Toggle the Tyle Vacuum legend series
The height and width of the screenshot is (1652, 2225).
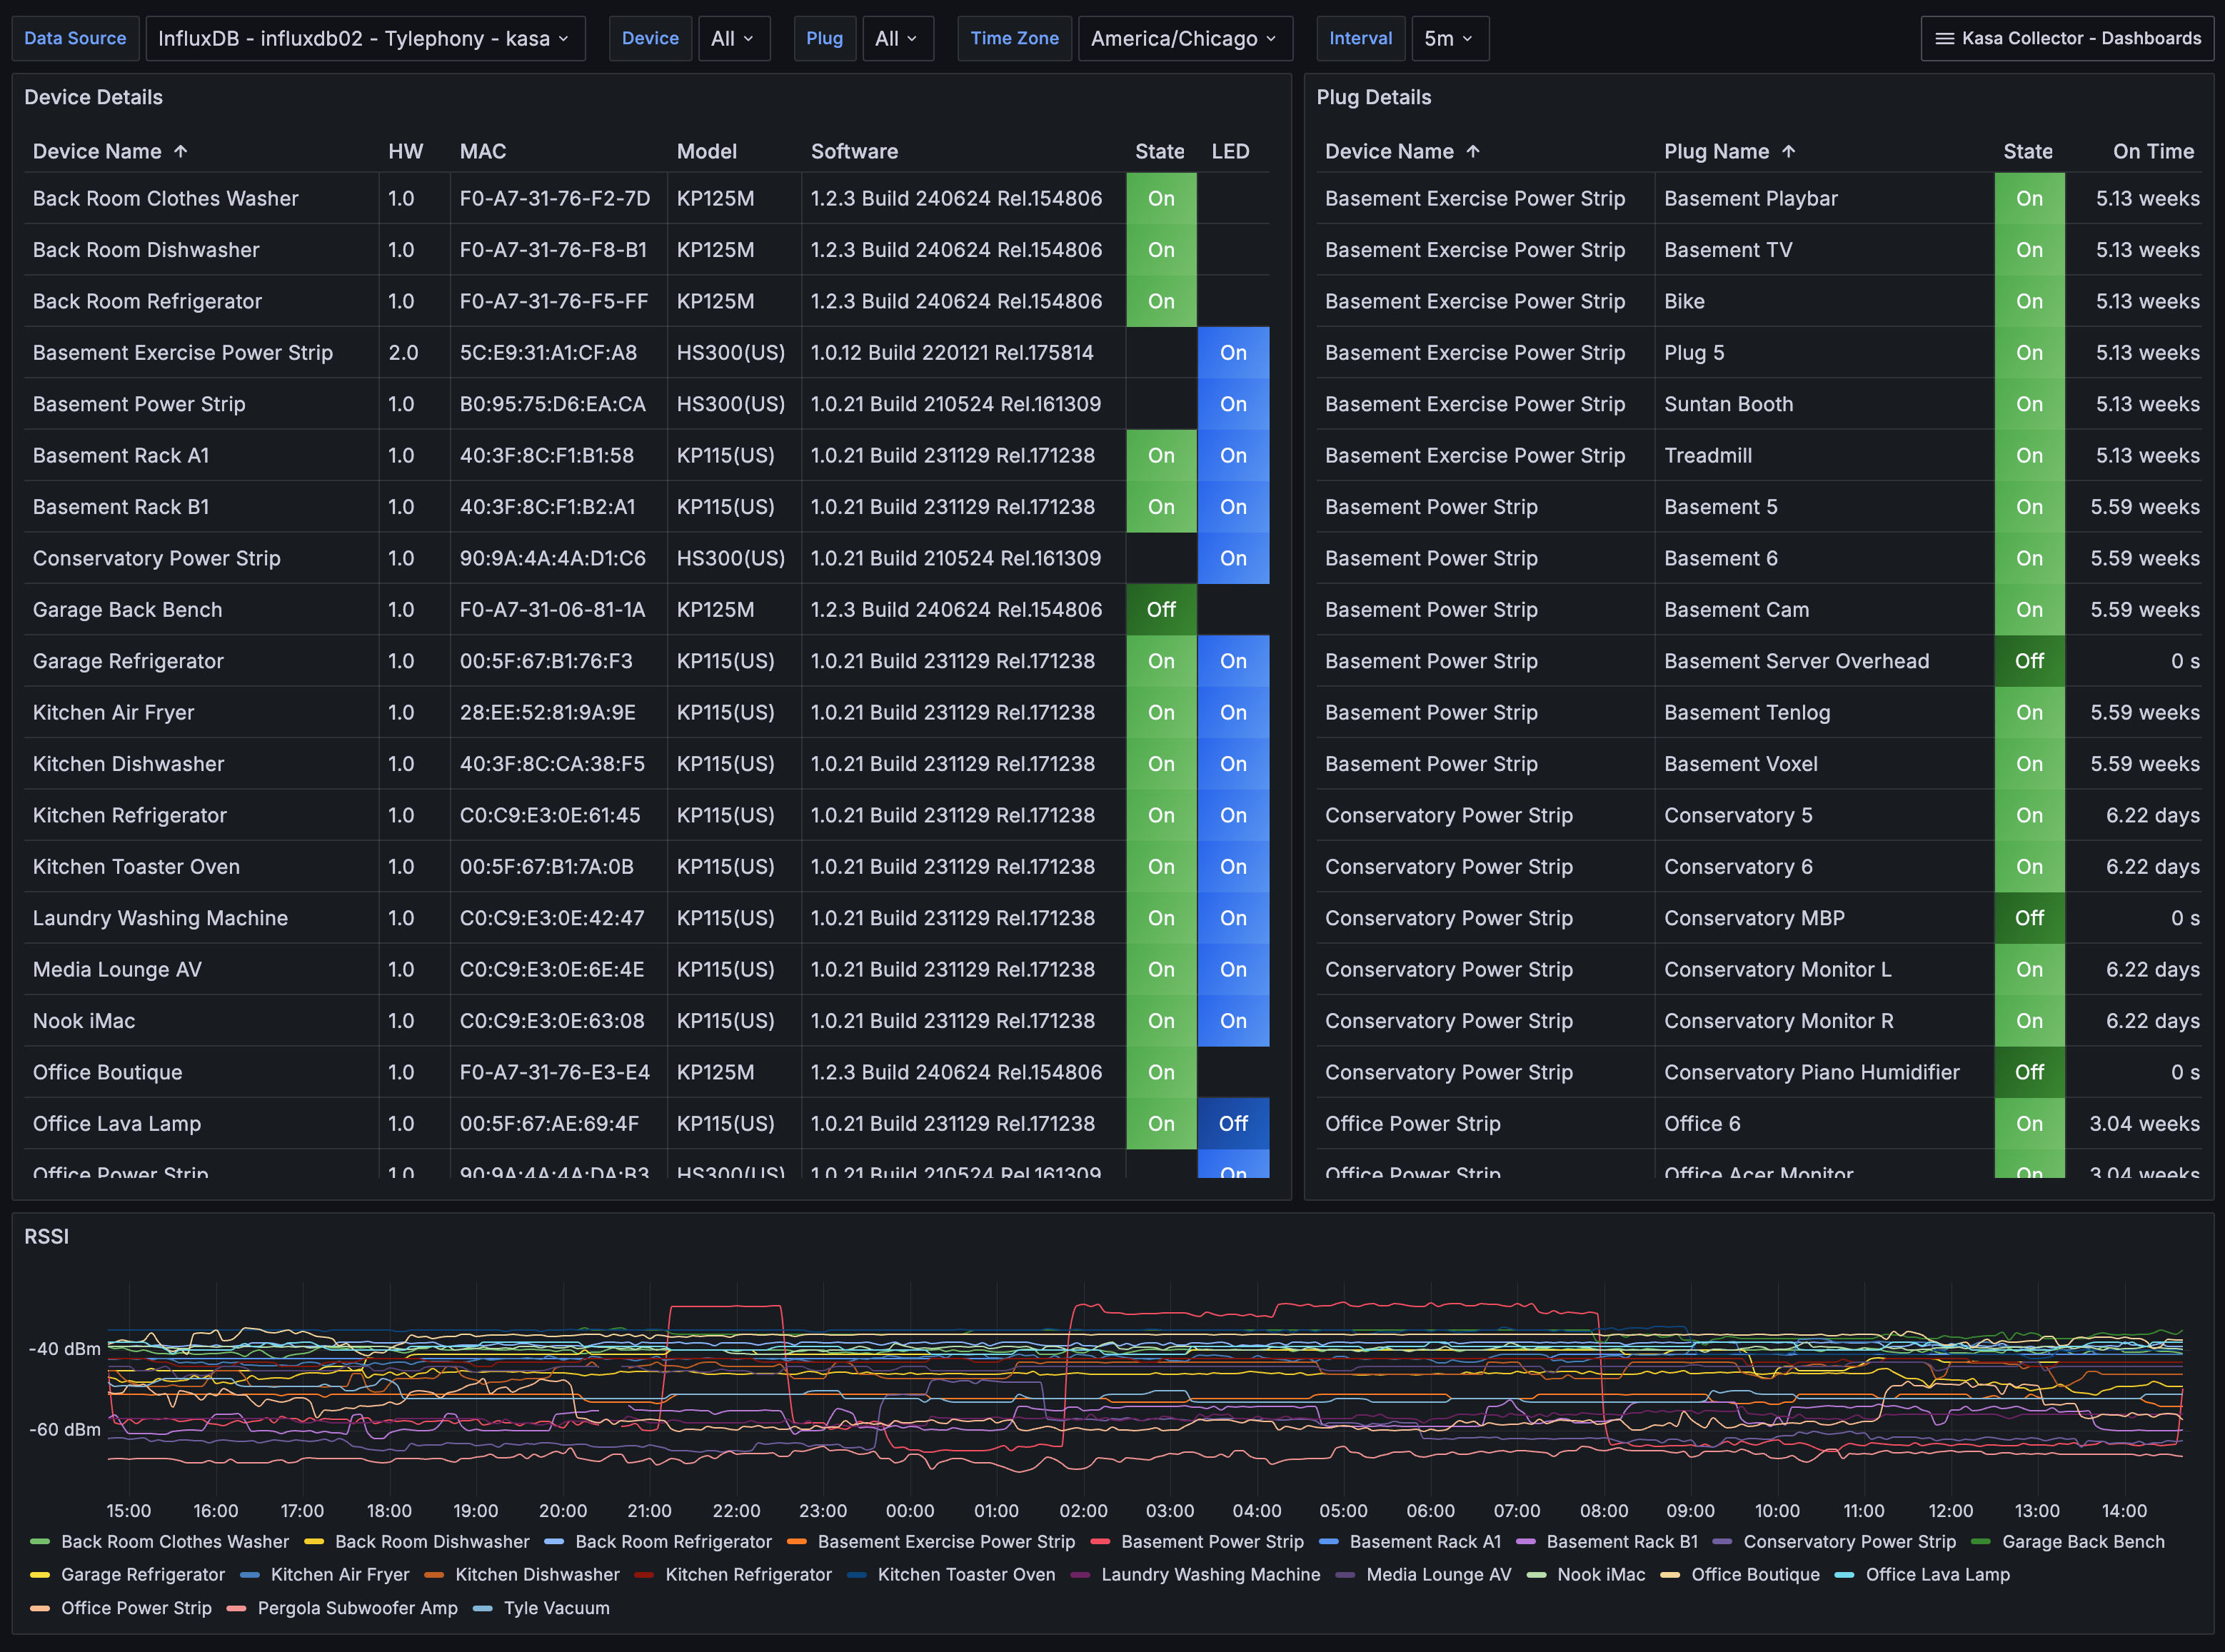click(x=556, y=1608)
